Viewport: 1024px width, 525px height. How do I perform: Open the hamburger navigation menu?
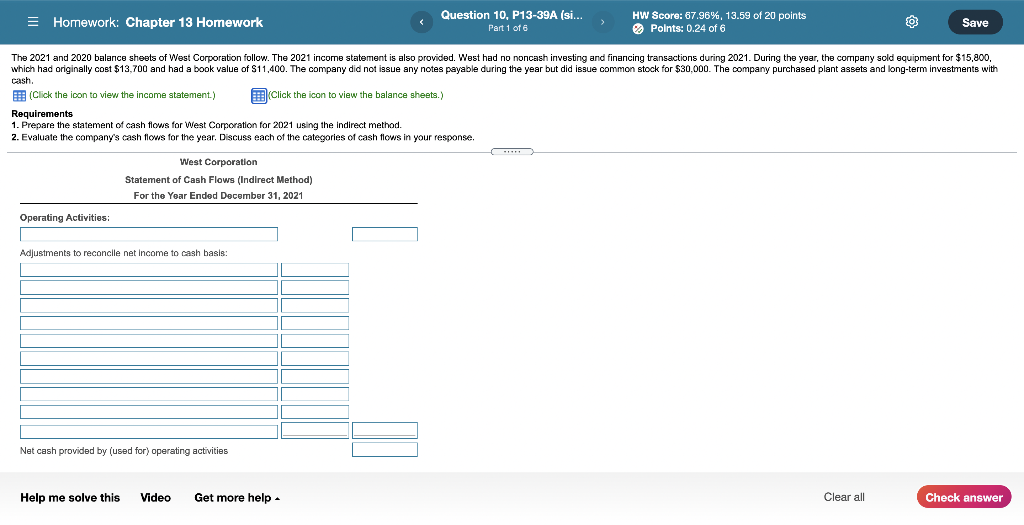(33, 22)
